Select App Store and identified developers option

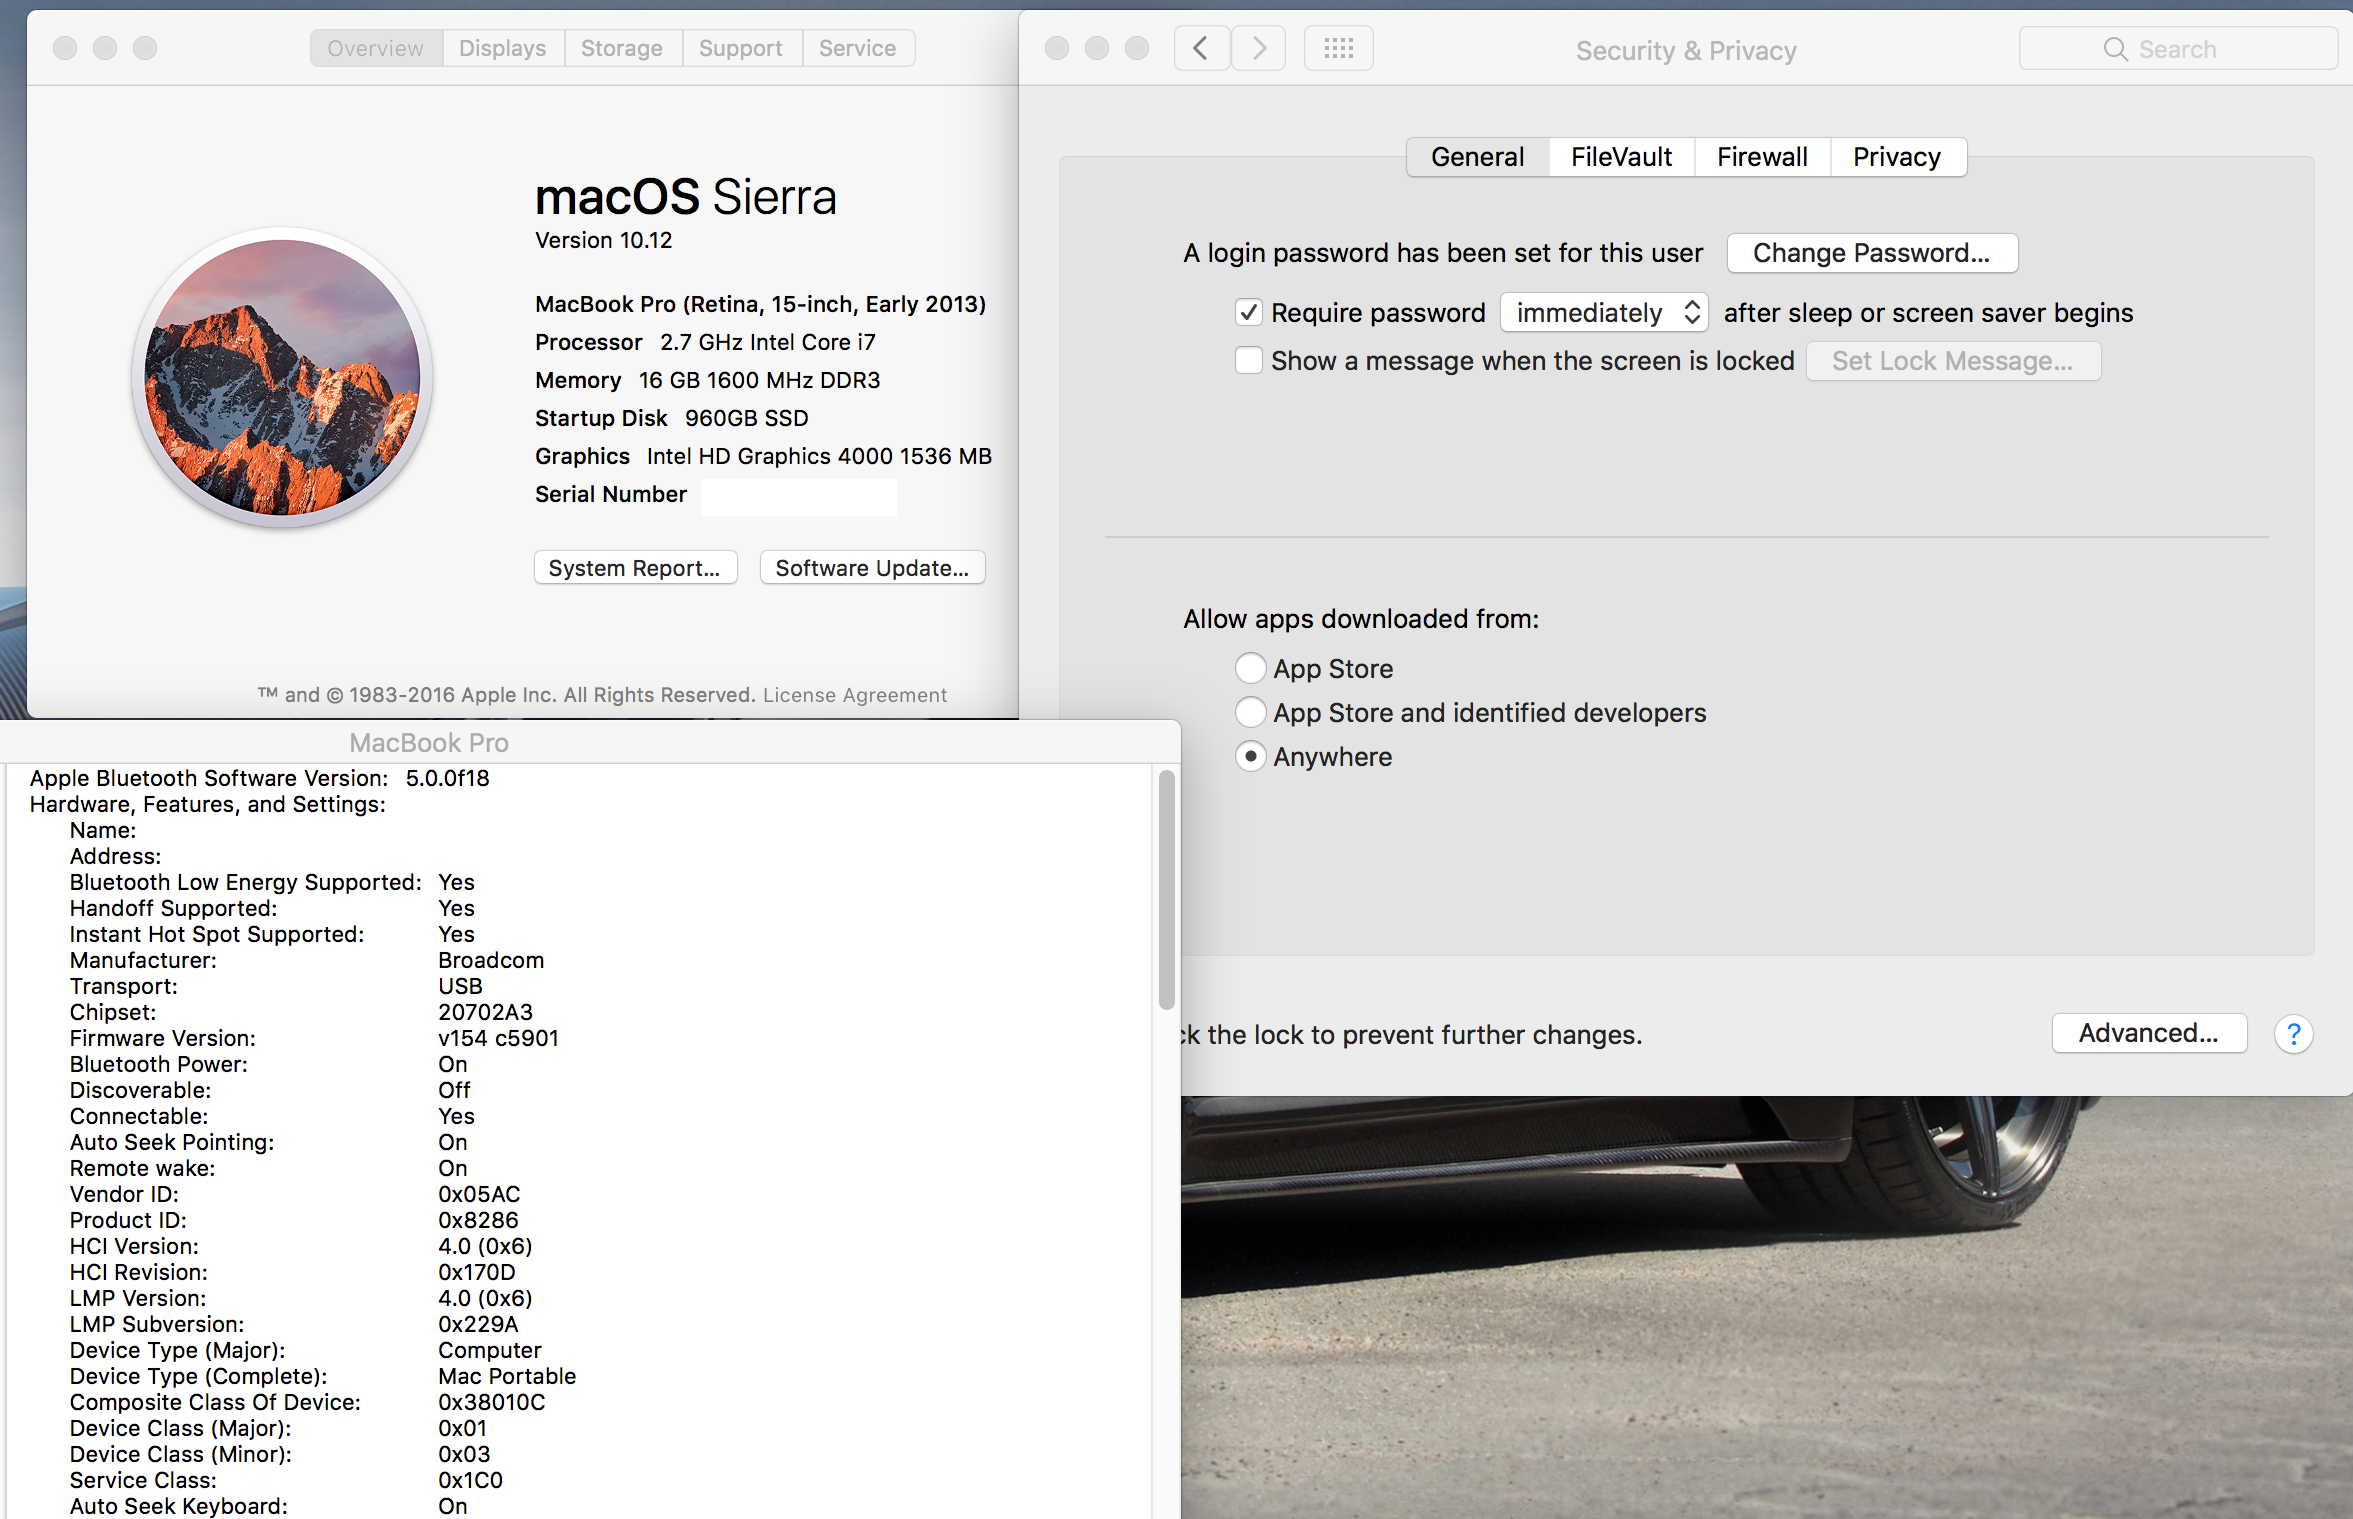(x=1250, y=712)
